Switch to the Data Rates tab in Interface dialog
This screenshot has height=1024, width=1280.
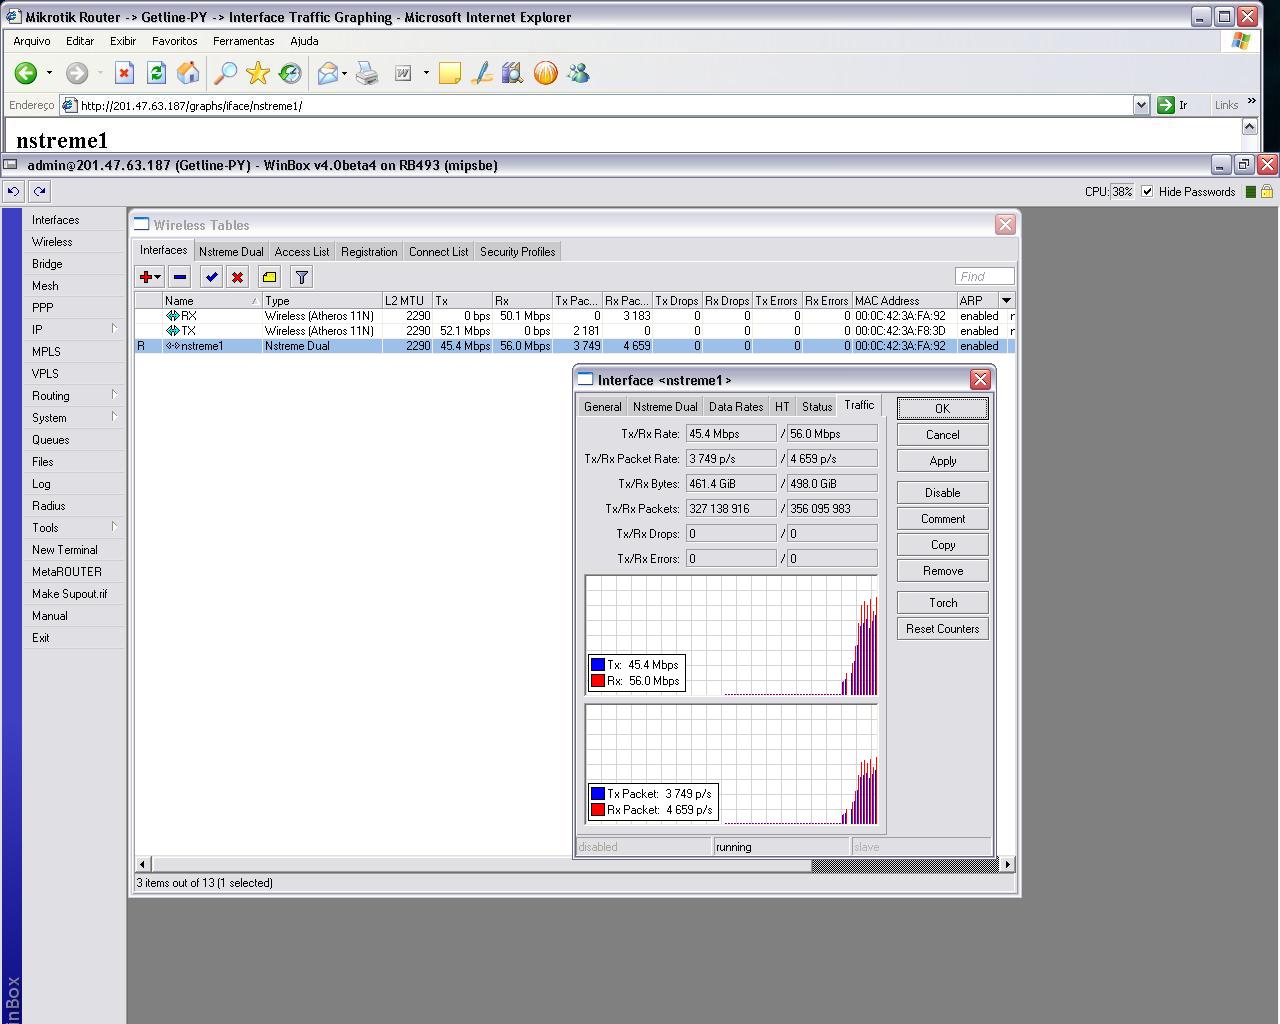point(736,407)
